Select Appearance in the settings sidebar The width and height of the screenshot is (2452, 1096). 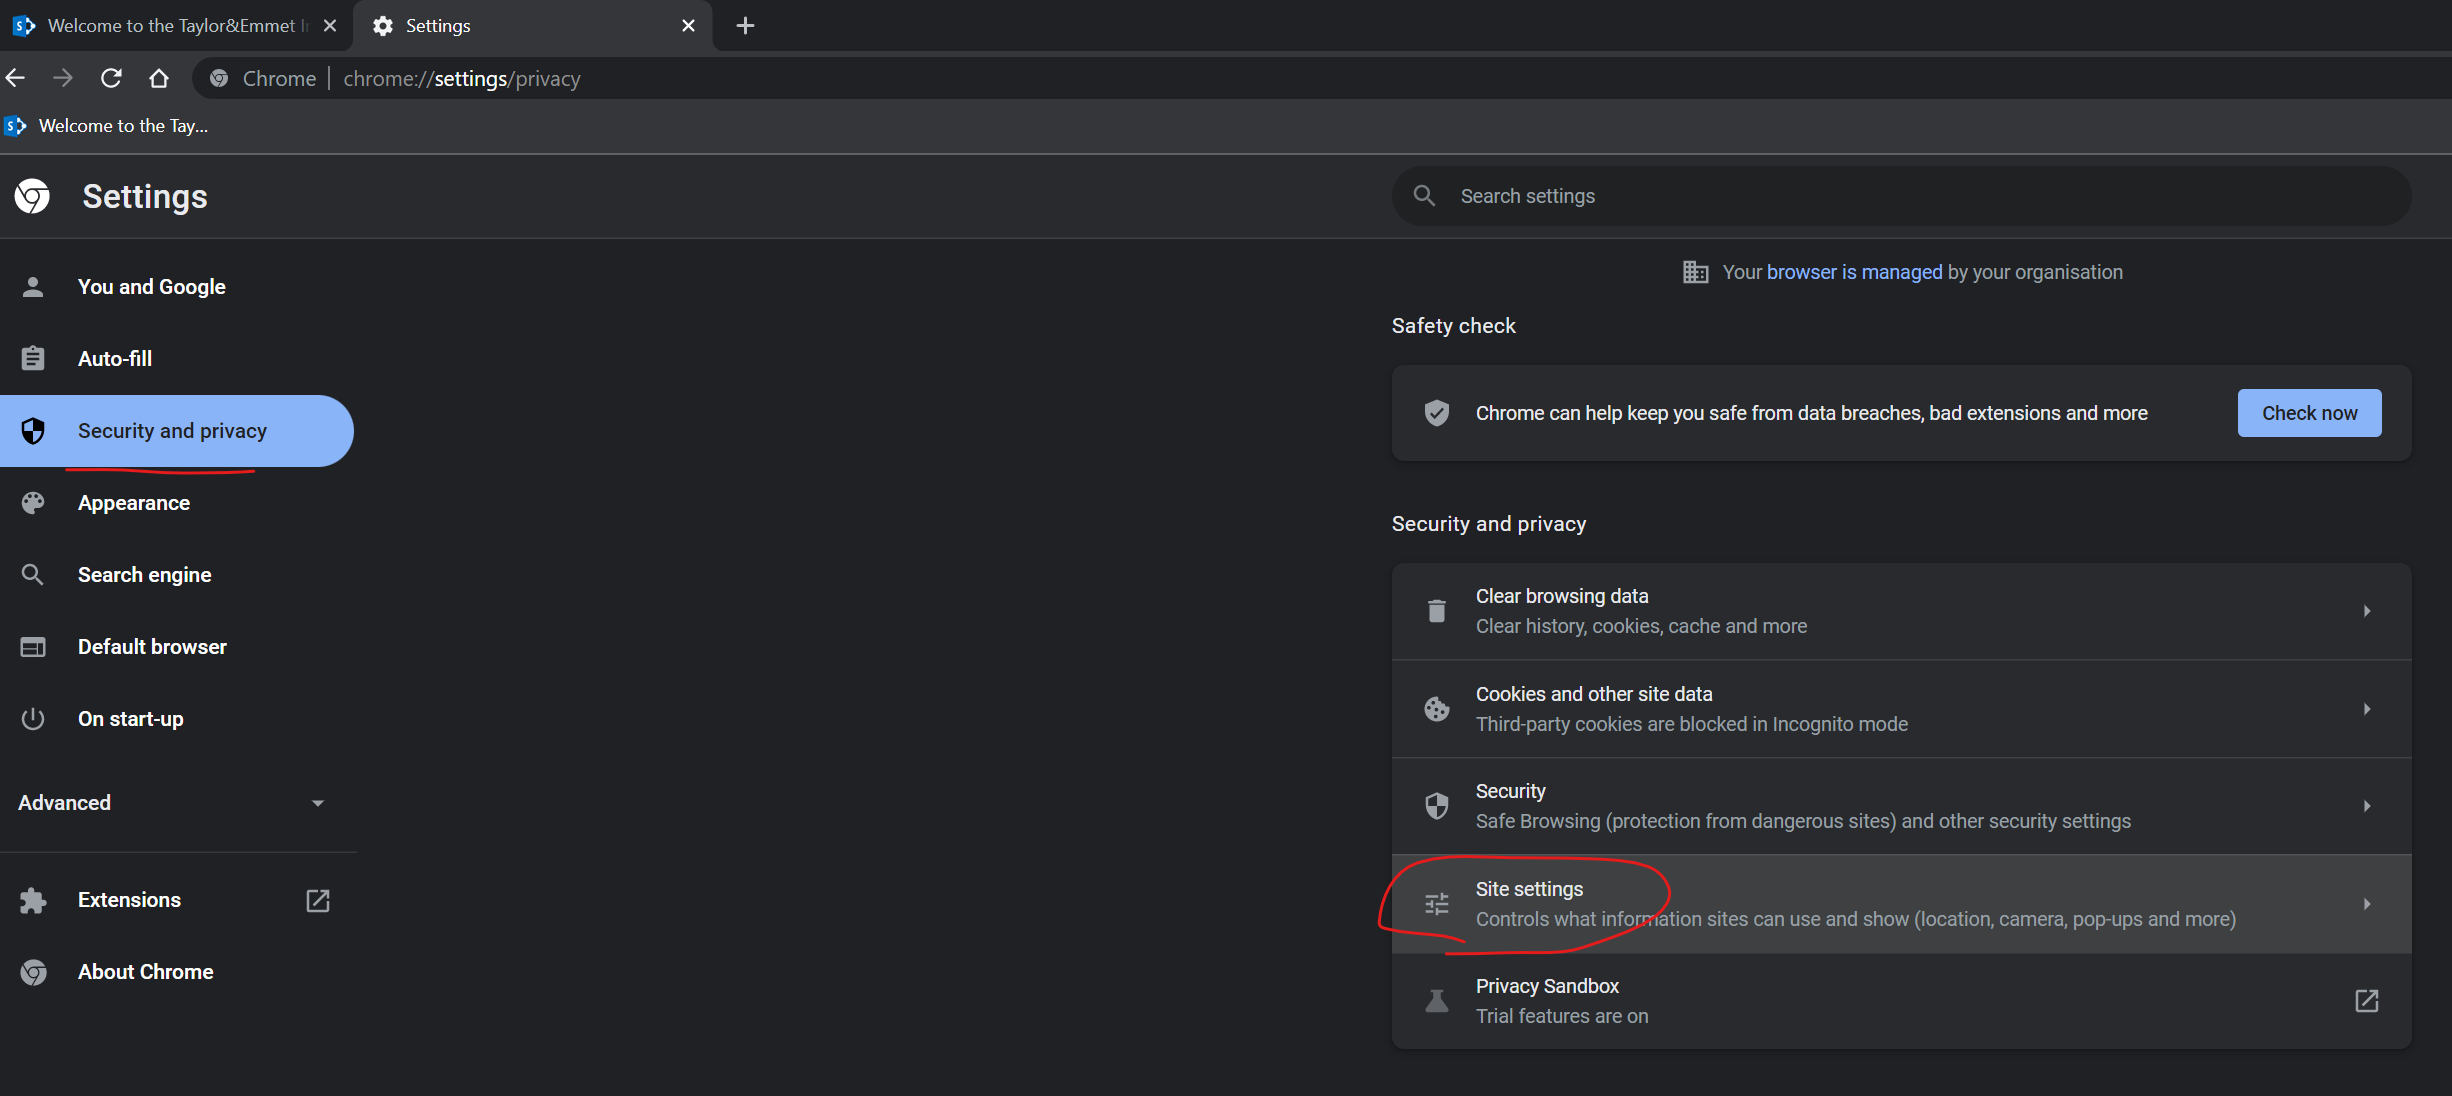point(134,503)
